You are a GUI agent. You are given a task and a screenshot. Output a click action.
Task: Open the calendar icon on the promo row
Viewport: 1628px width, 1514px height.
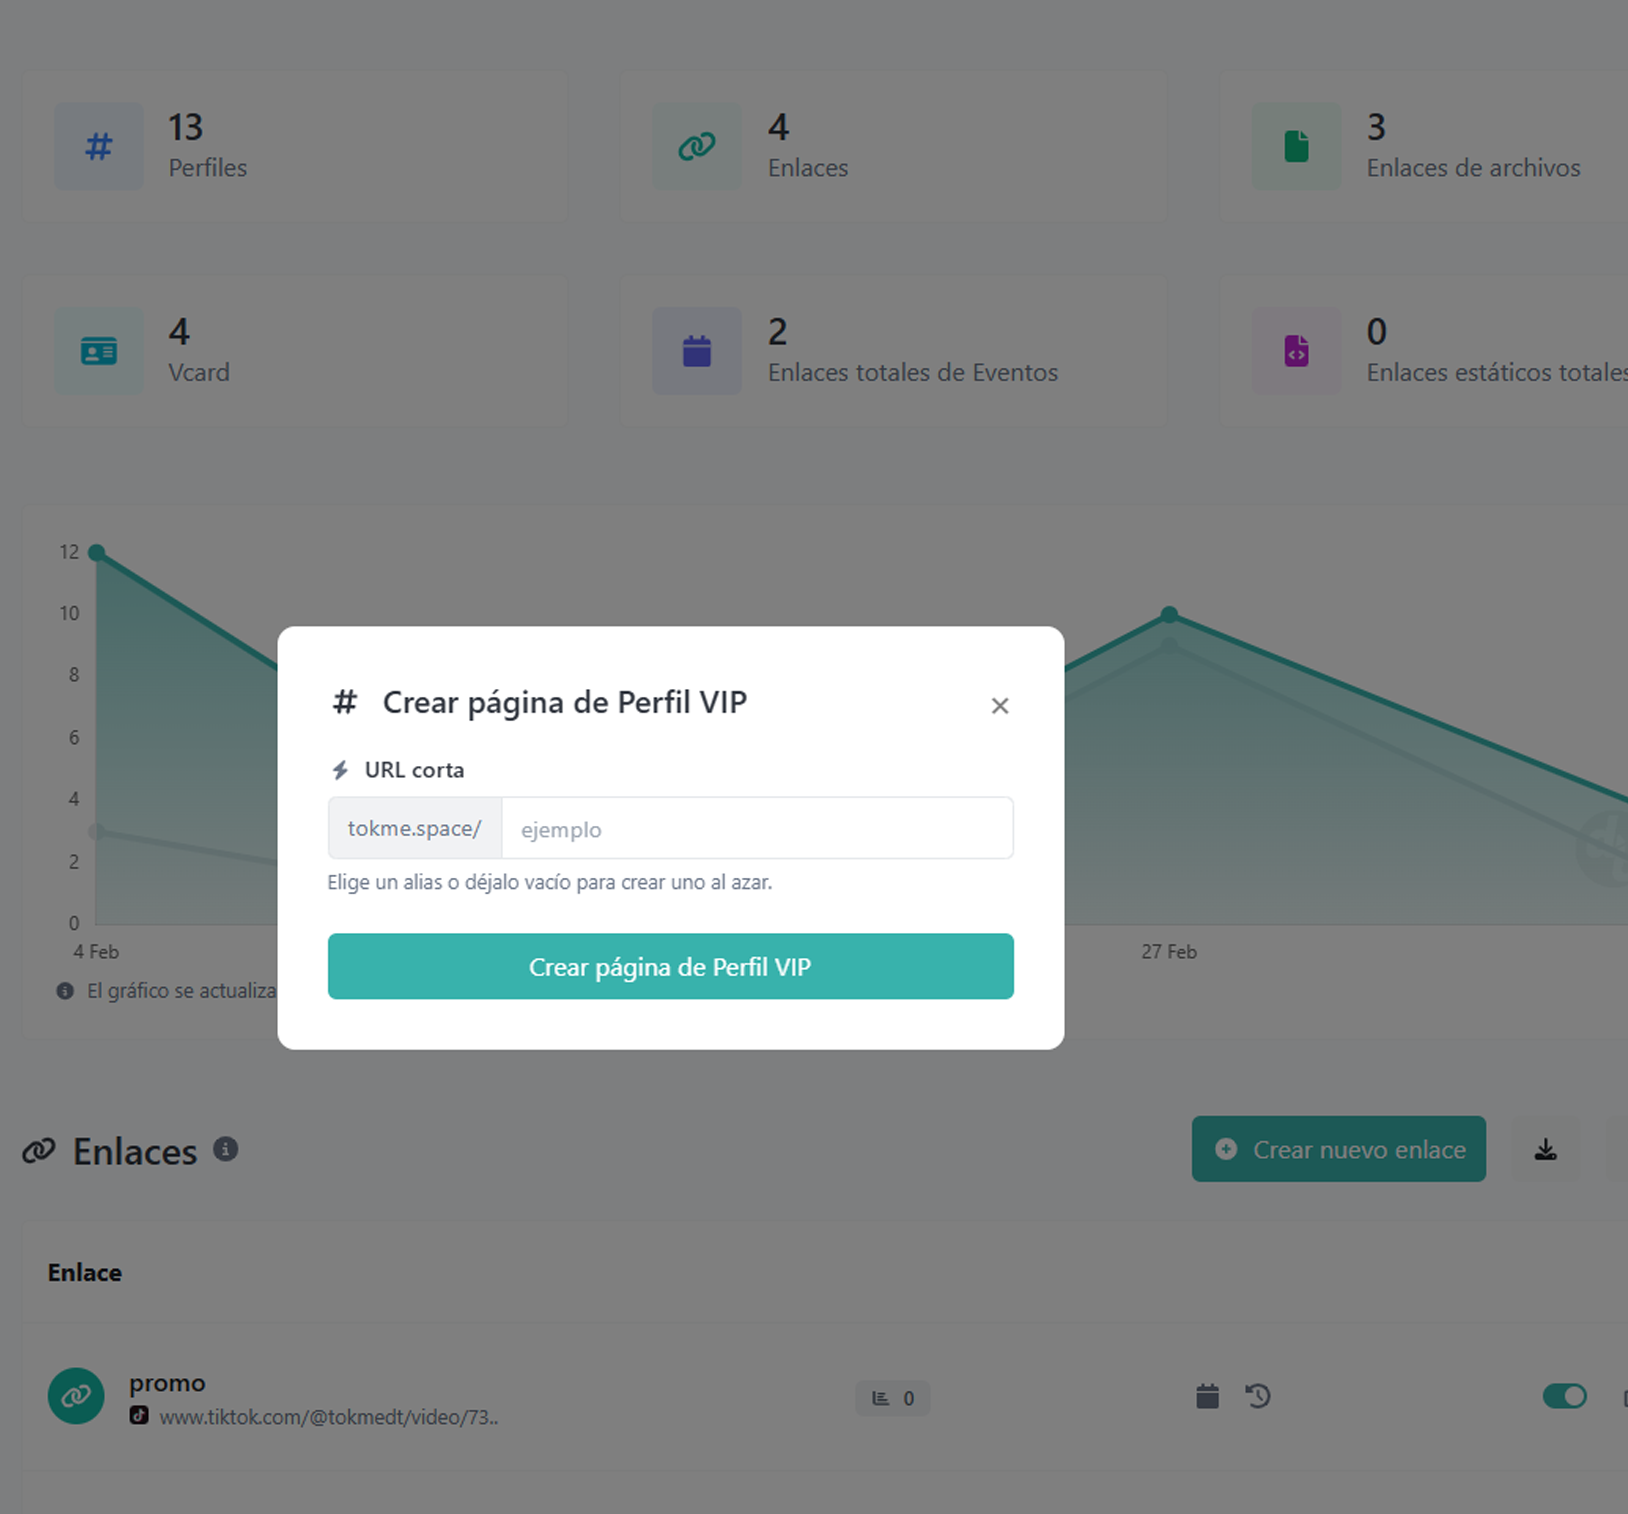[1207, 1396]
